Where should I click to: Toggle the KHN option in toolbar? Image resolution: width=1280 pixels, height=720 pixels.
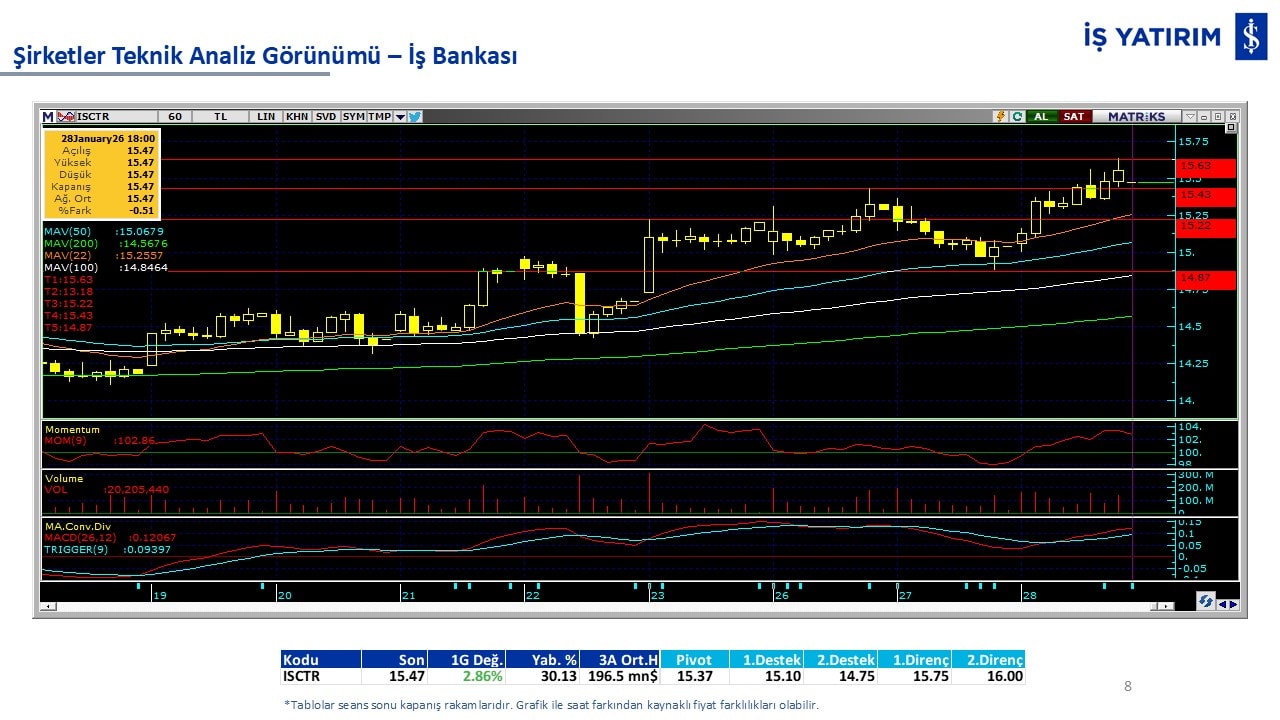click(x=297, y=117)
